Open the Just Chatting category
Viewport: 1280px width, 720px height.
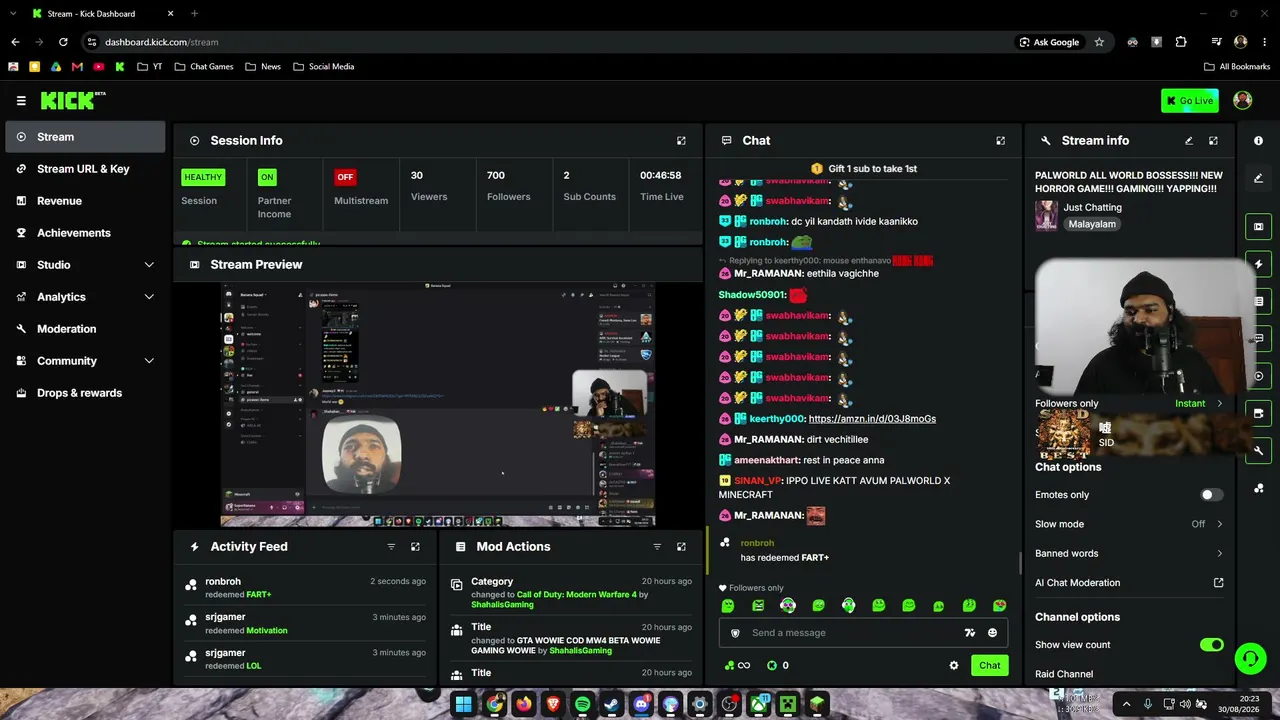1092,208
